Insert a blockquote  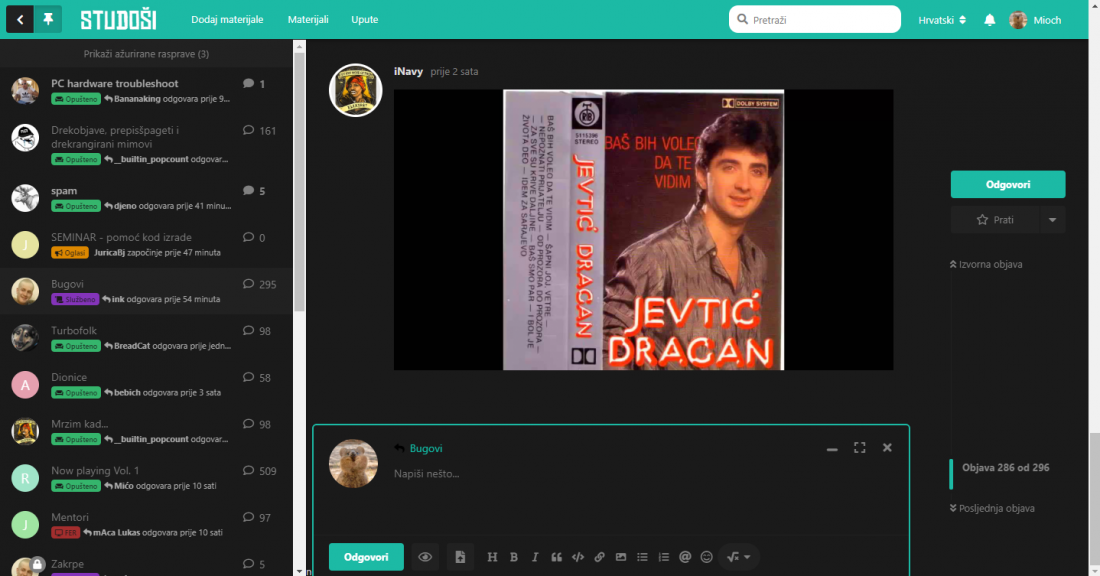(x=556, y=557)
